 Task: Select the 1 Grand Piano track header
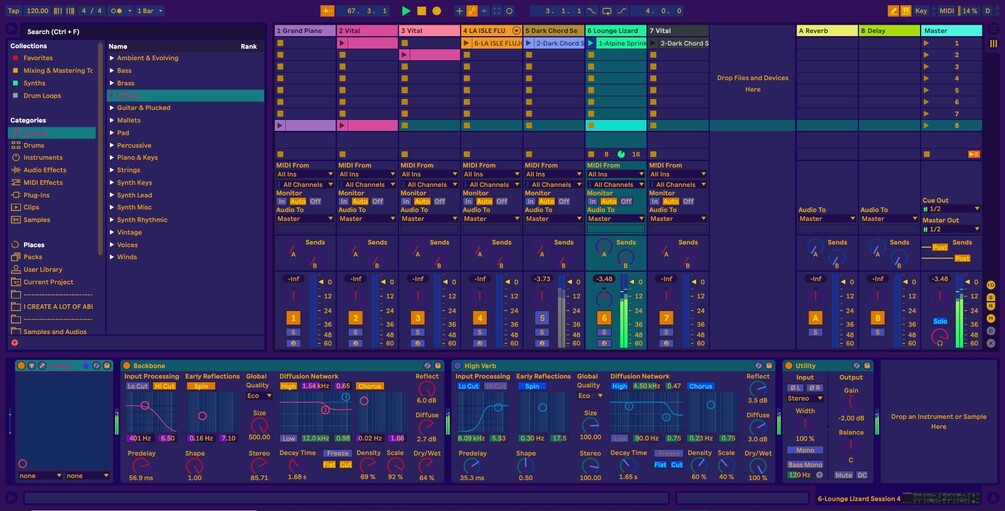(x=305, y=30)
